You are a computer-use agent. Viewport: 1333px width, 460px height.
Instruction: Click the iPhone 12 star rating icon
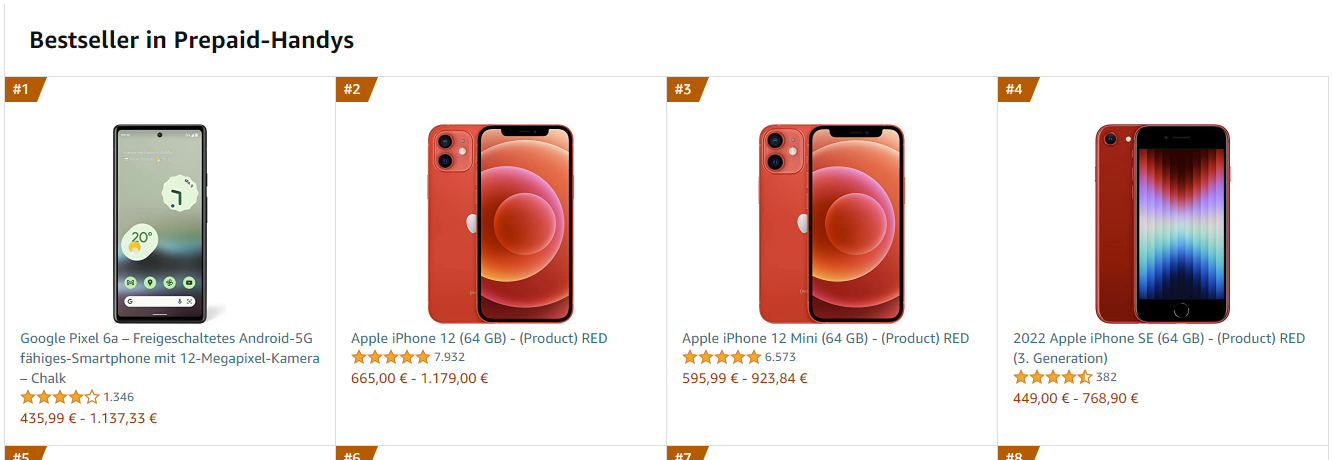390,357
